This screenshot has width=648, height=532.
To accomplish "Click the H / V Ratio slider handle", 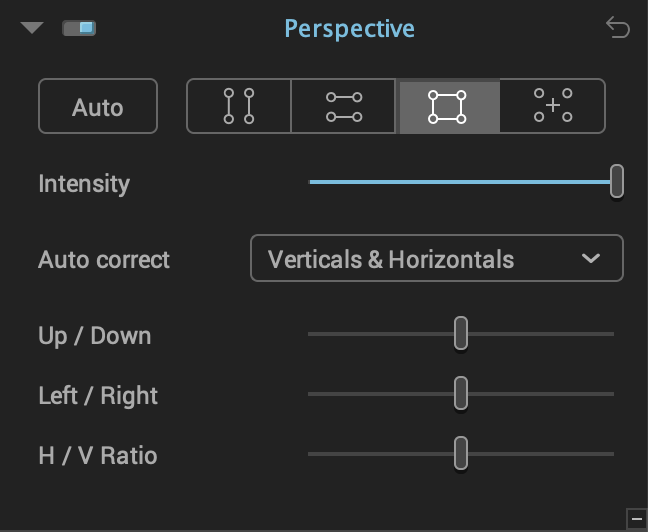I will pos(461,453).
